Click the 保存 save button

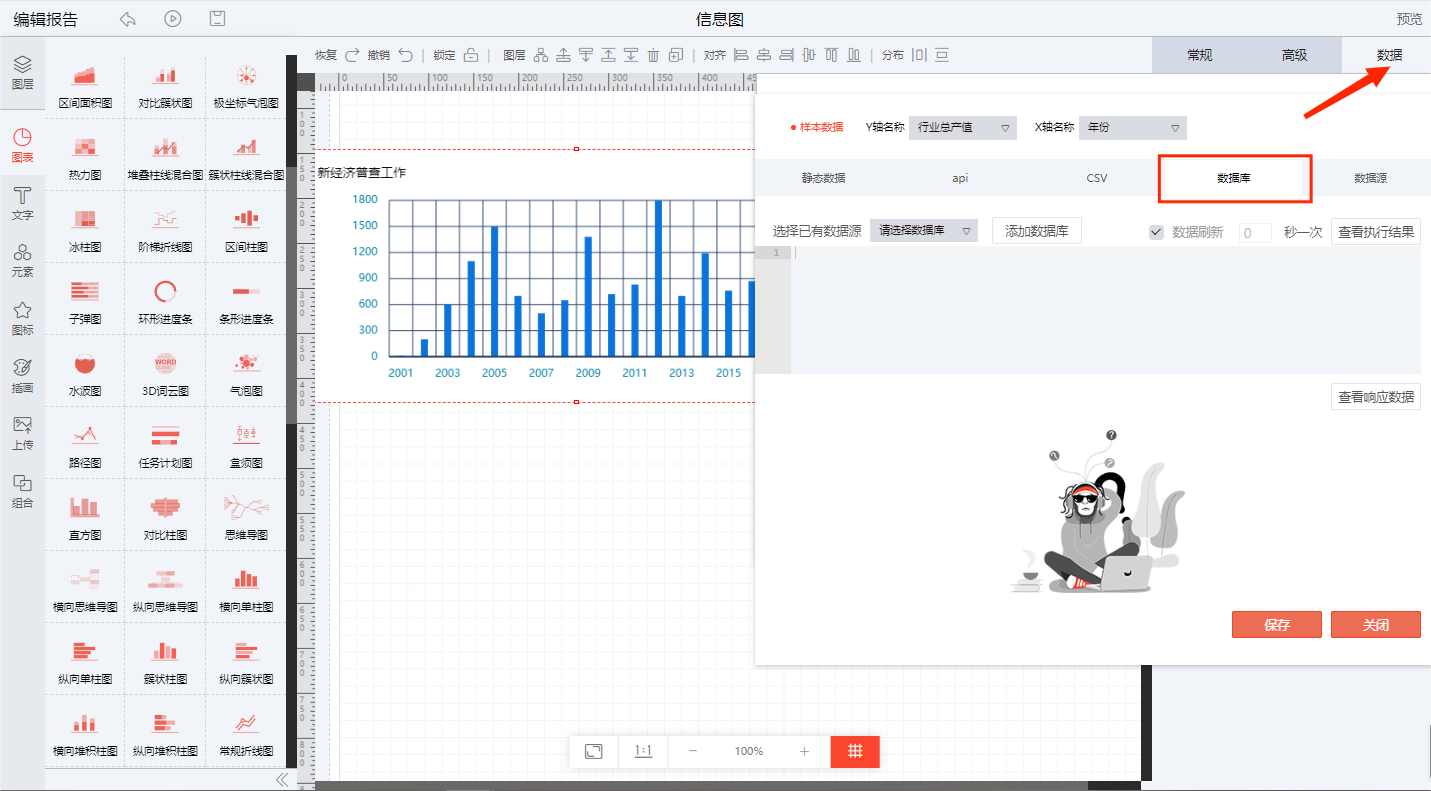click(x=1277, y=624)
